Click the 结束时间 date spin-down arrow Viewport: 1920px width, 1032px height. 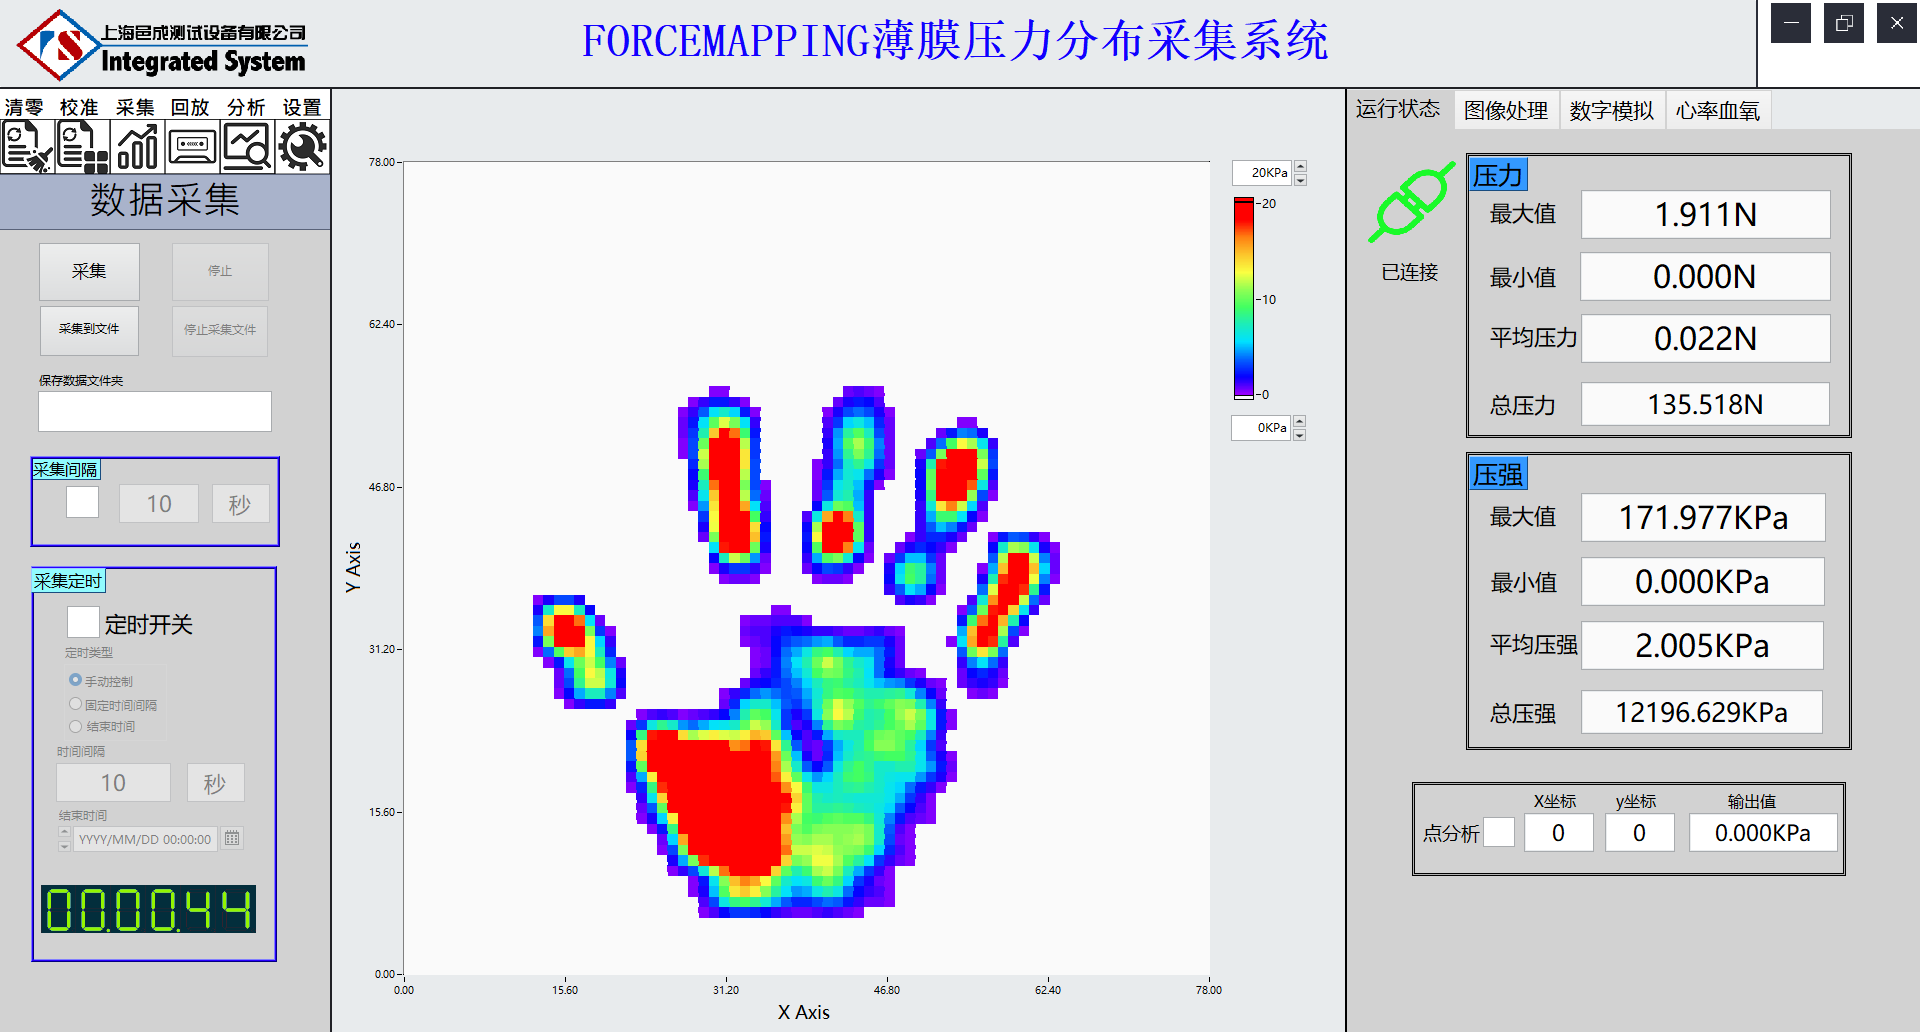click(x=64, y=844)
